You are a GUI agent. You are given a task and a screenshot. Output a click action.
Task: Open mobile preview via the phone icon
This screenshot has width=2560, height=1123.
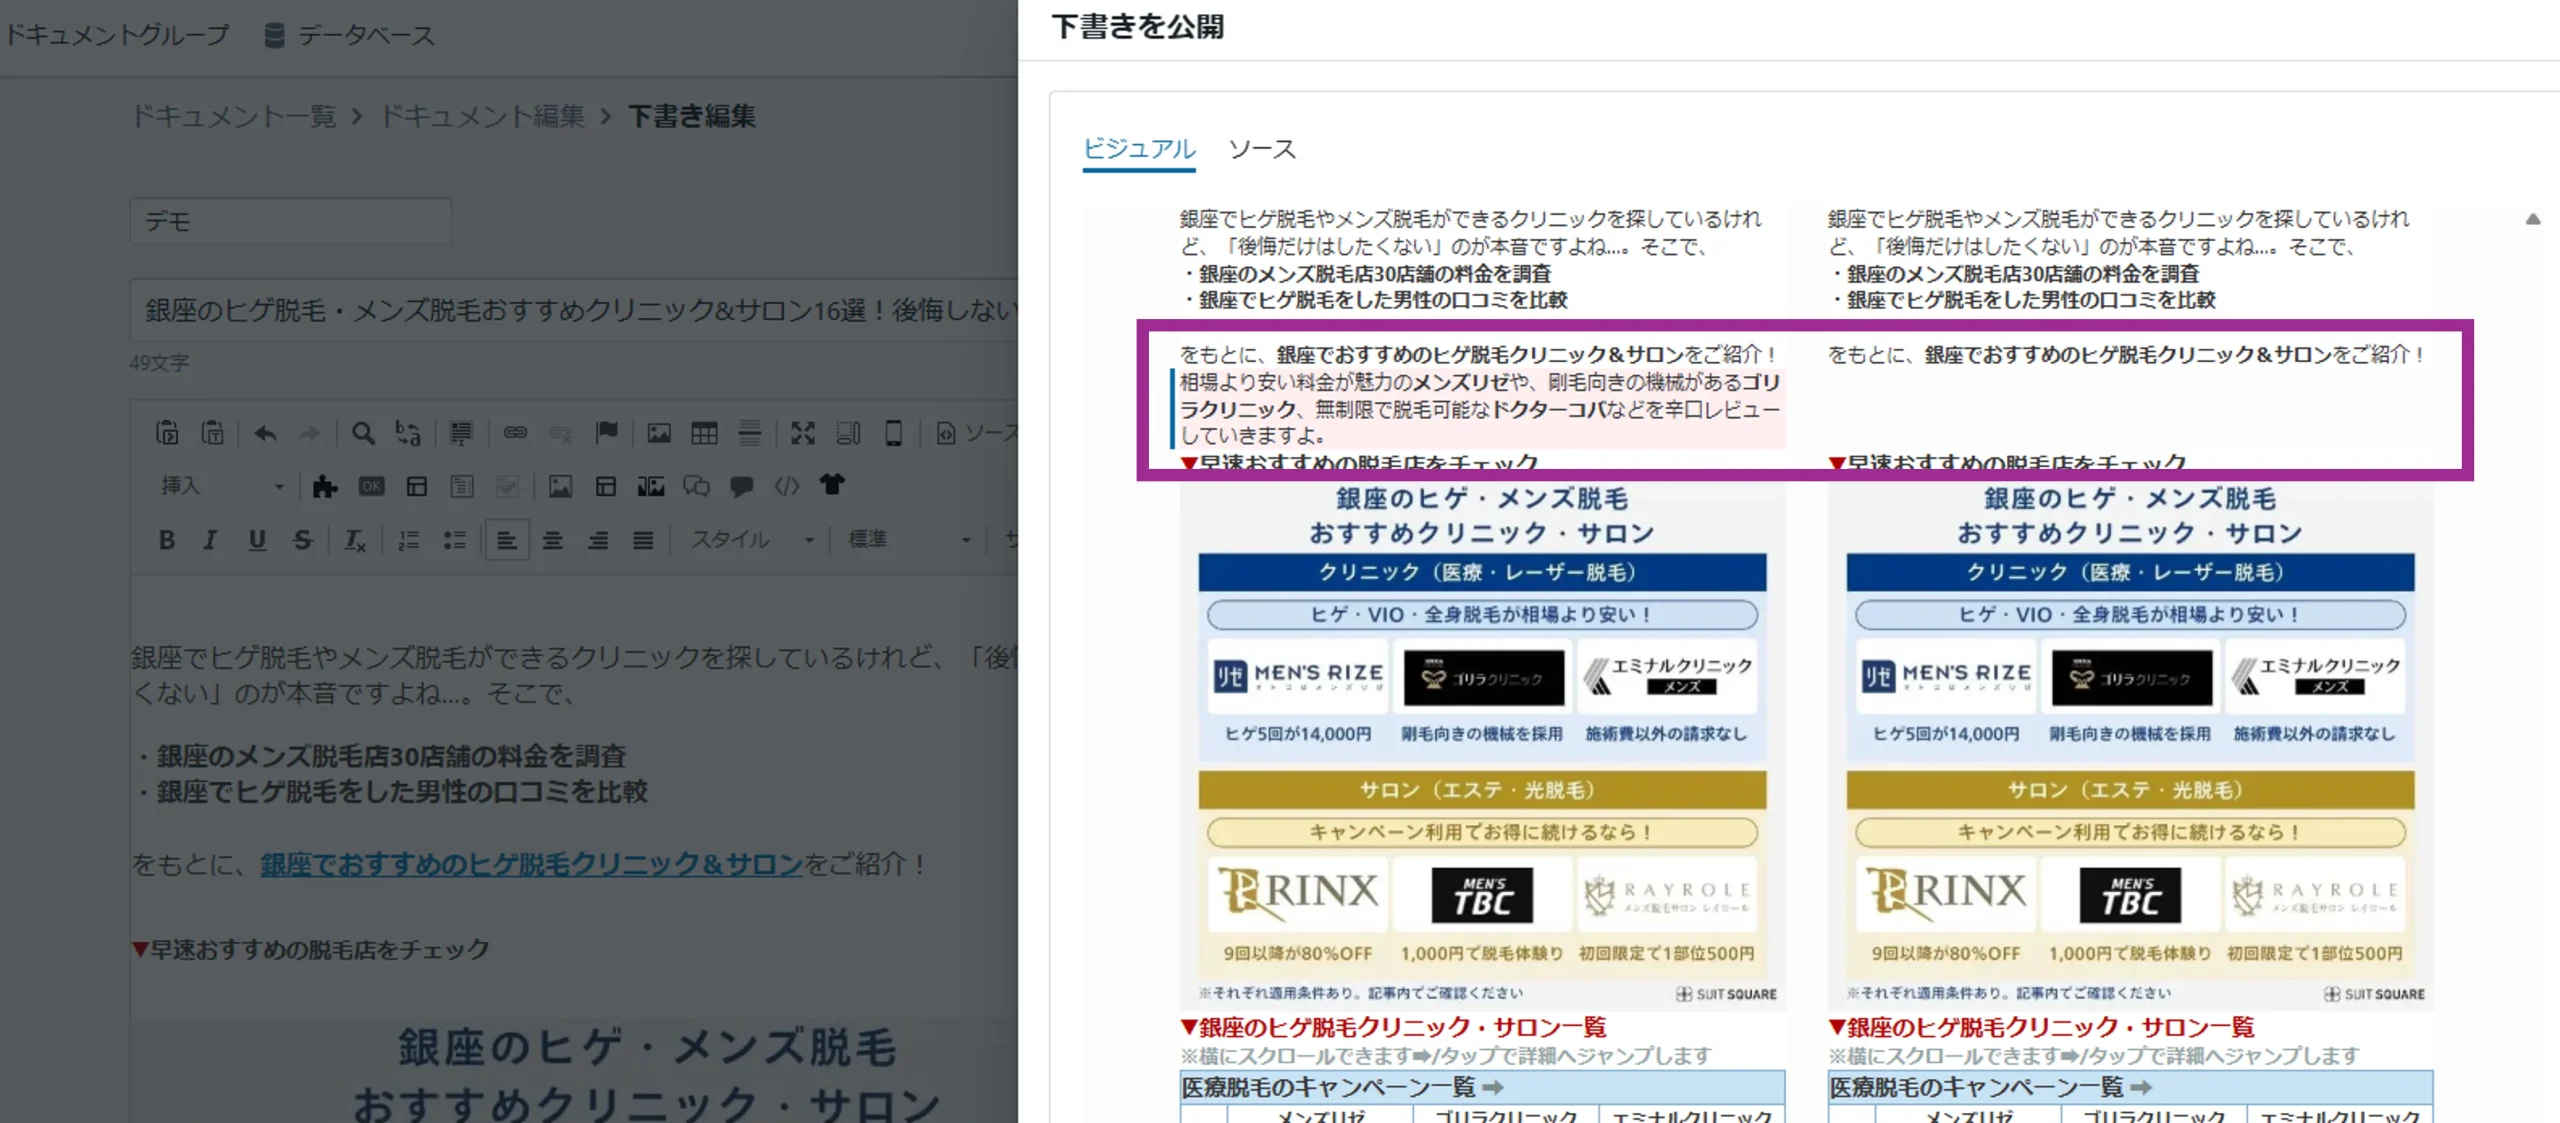tap(894, 433)
